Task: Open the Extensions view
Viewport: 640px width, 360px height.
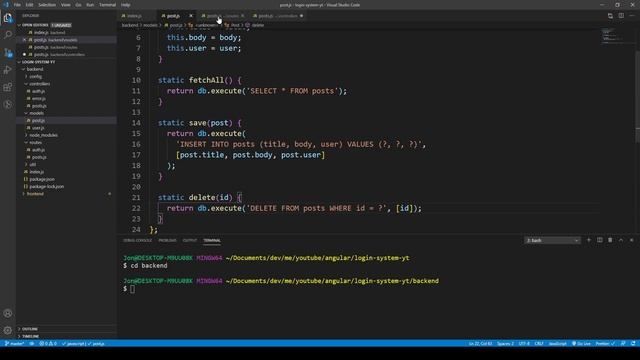Action: click(x=8, y=87)
